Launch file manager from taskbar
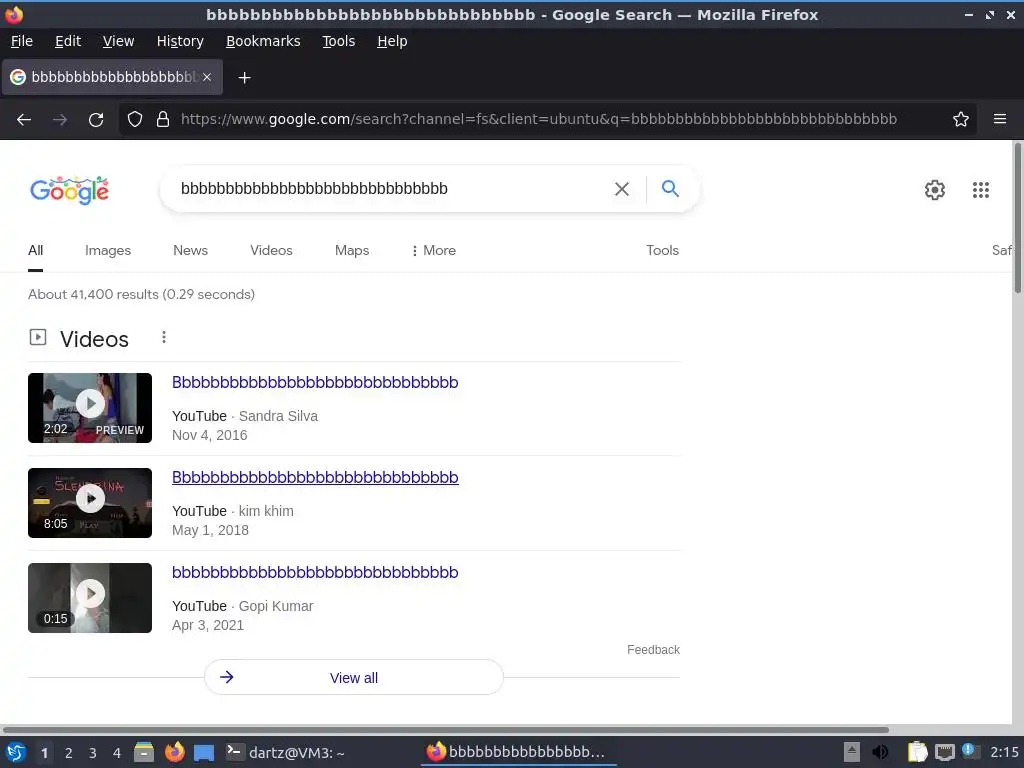Screen dimensions: 1024x768 144,752
